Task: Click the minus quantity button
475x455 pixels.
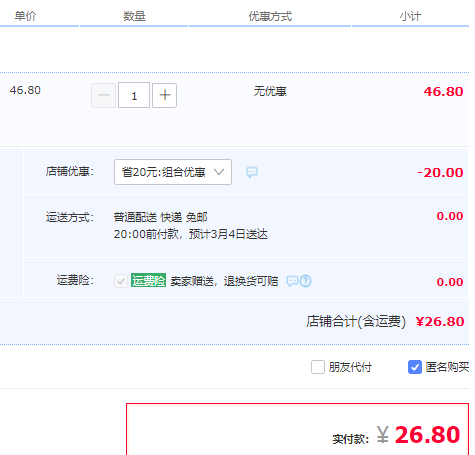Action: coord(104,95)
